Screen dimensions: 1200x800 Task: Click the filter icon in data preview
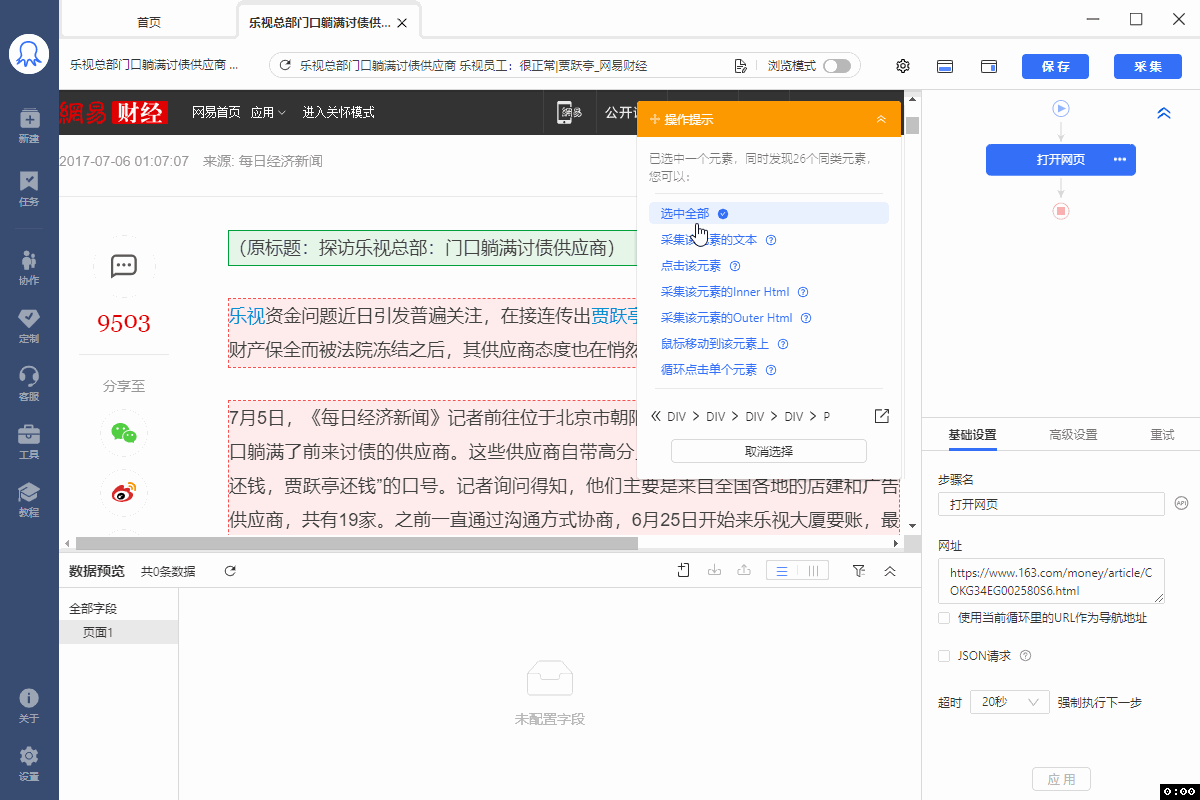858,570
